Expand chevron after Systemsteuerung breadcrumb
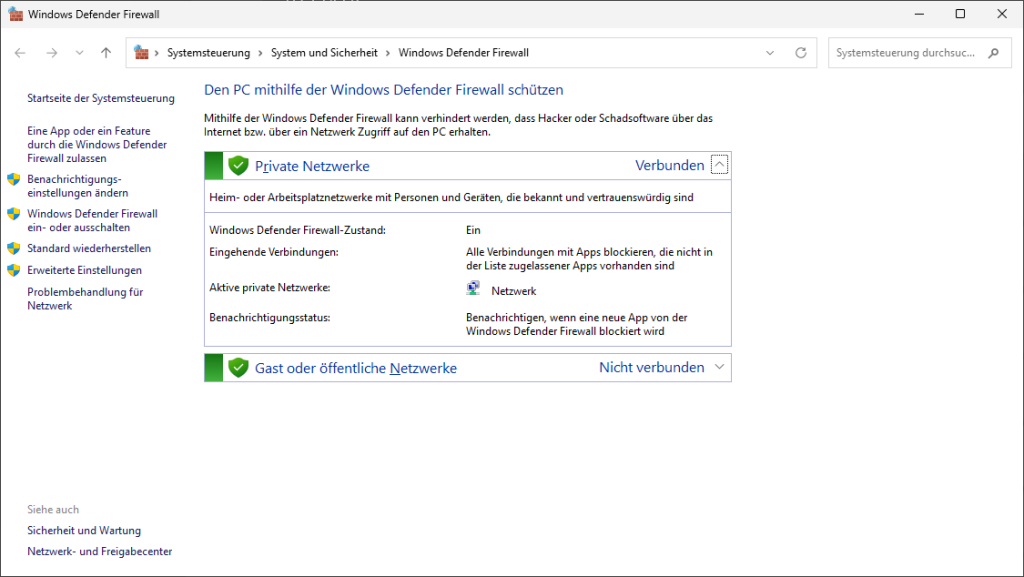This screenshot has width=1024, height=577. point(261,53)
